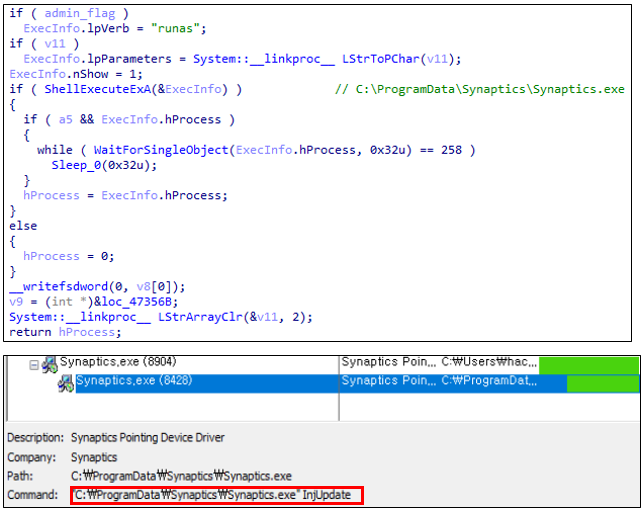Collapse the Synaptics.exe (8904) process tree
Viewport: 644px width, 512px height.
[34, 365]
